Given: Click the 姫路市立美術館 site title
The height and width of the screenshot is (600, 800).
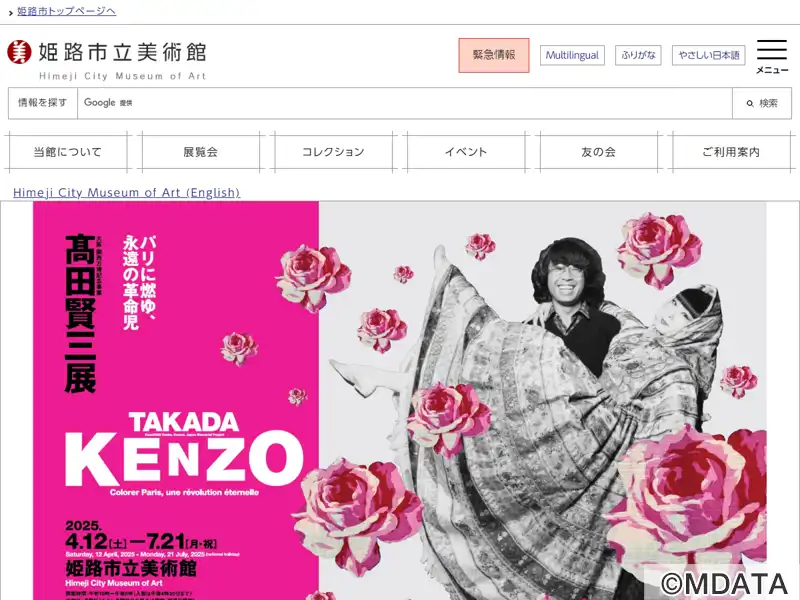Looking at the screenshot, I should [122, 53].
